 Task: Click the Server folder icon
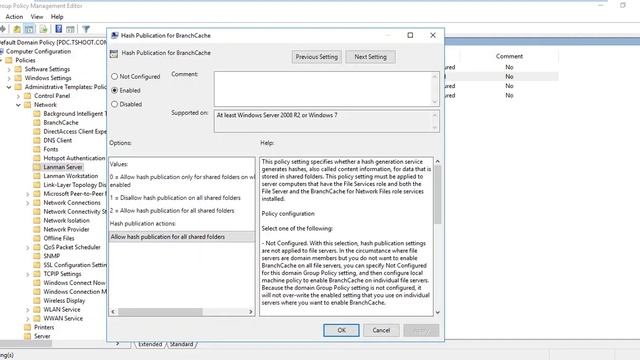pyautogui.click(x=27, y=336)
